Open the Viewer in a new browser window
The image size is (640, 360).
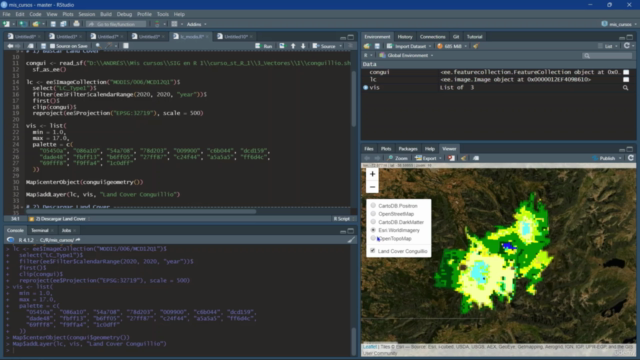[476, 158]
